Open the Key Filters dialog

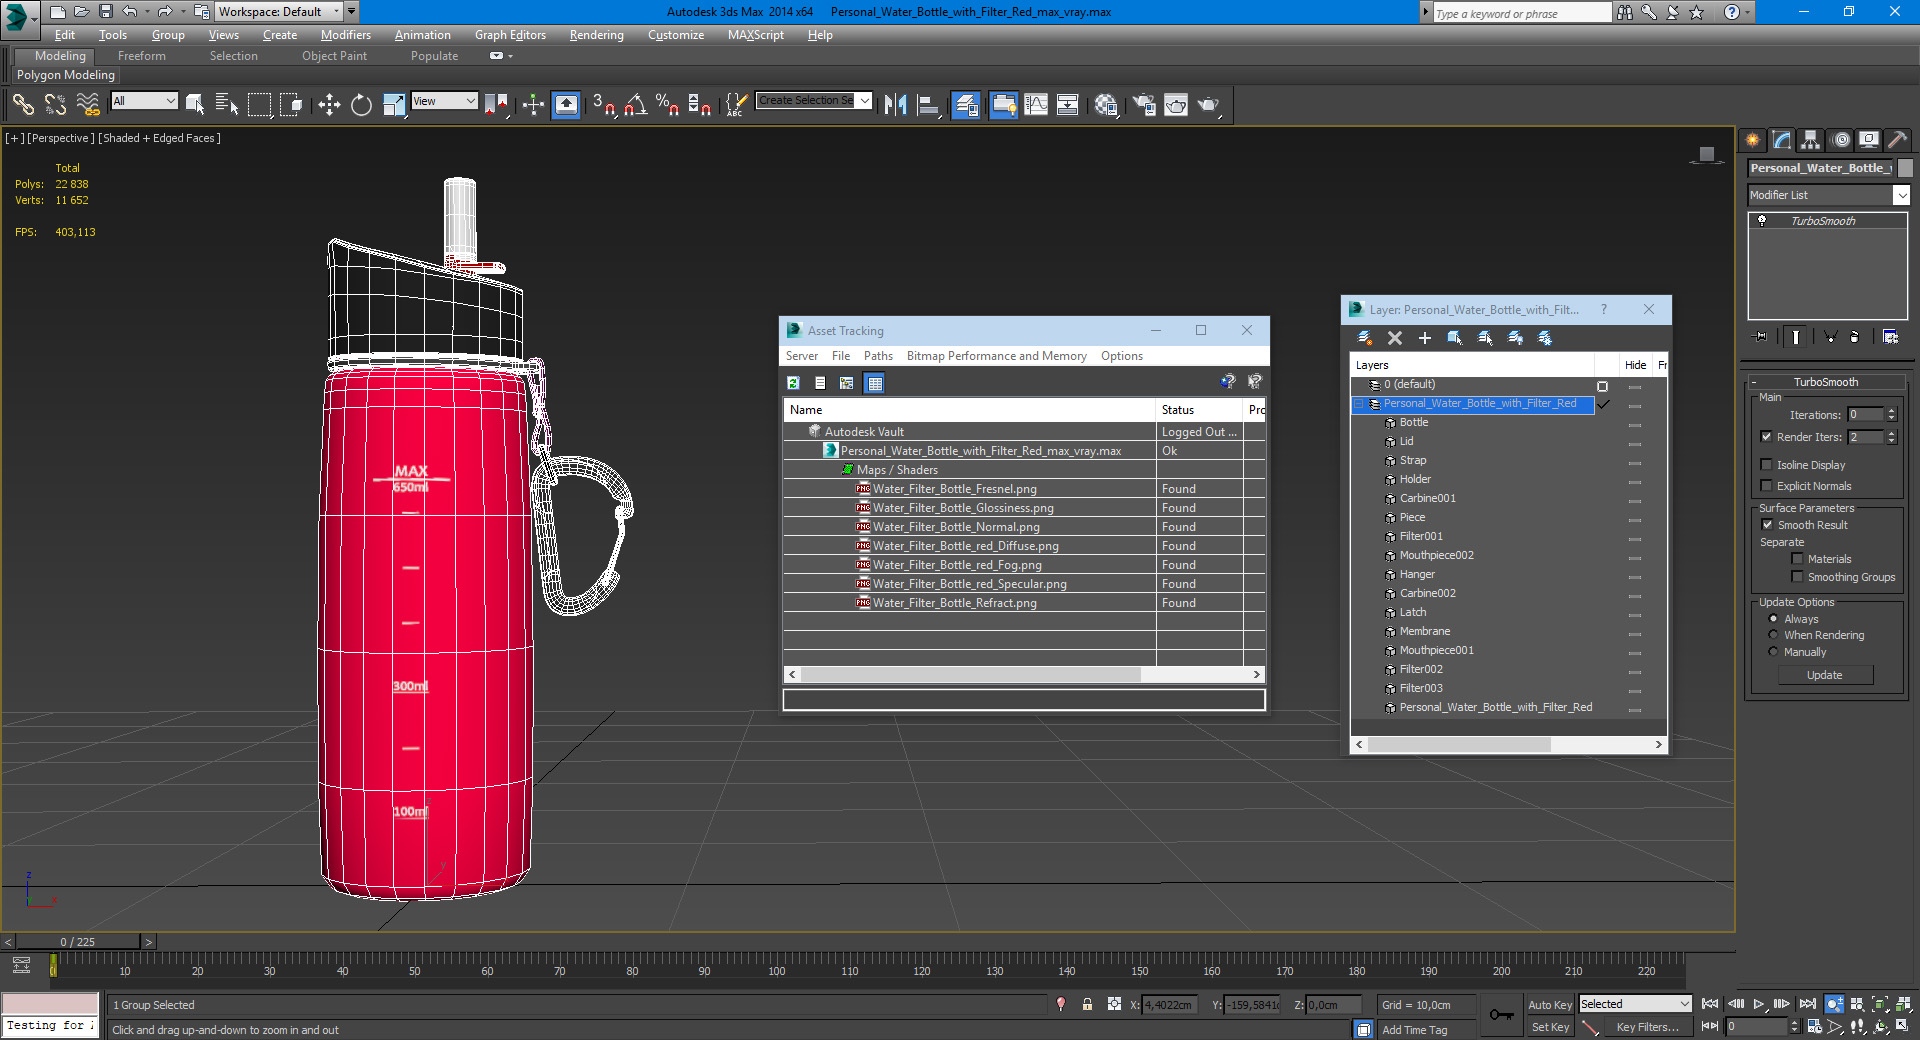pos(1647,1027)
